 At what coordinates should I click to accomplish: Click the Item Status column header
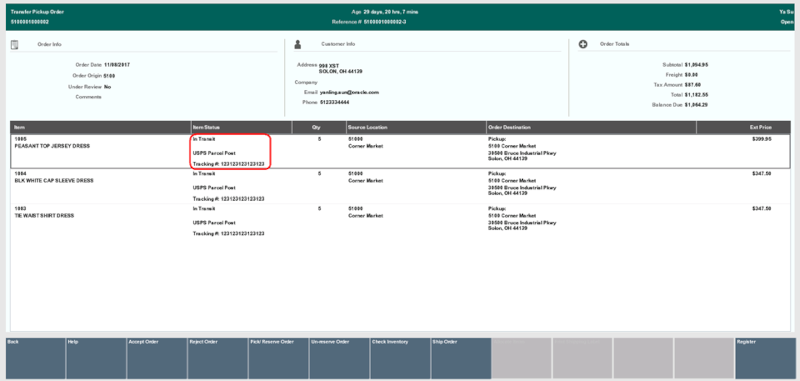[x=241, y=128]
